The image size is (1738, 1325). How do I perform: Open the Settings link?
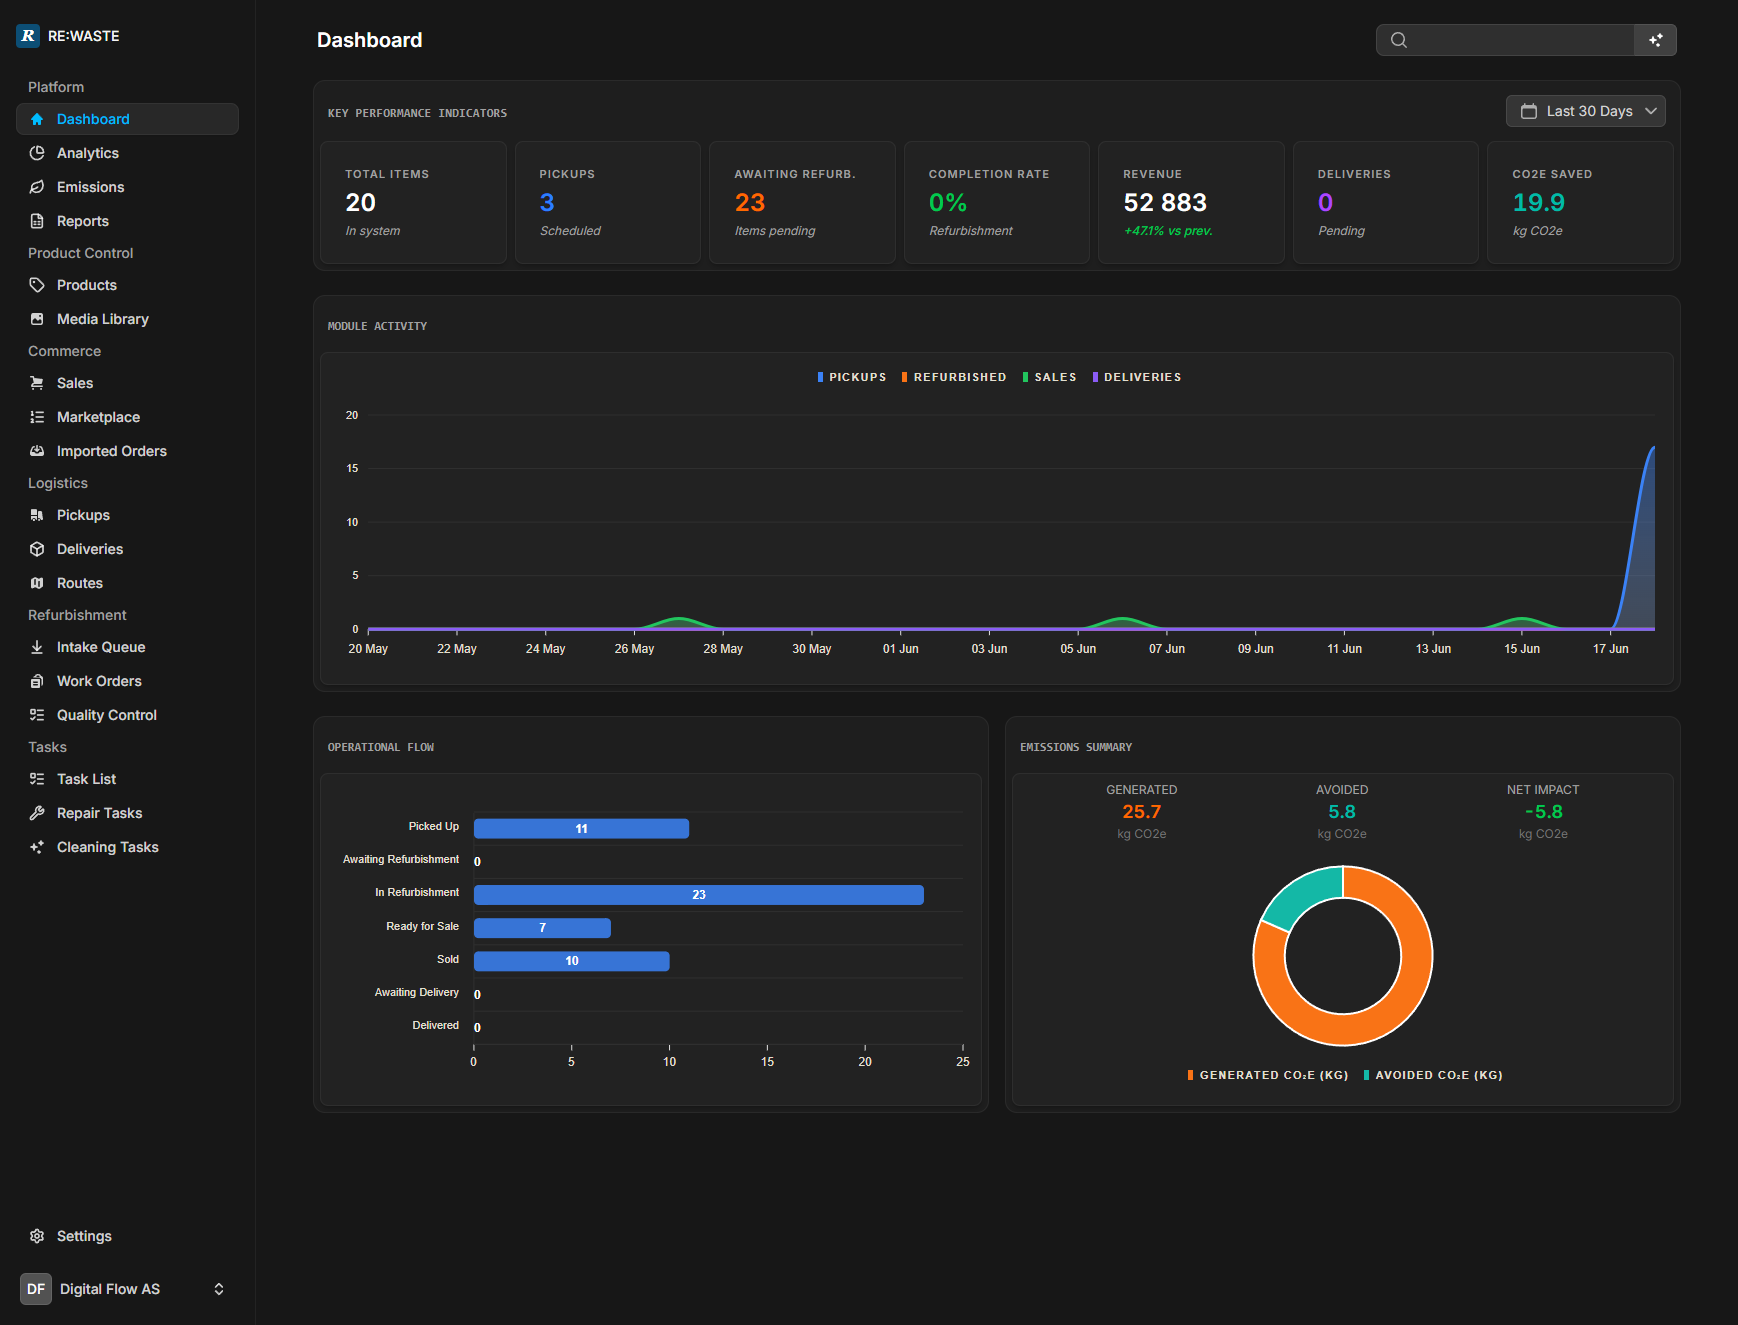[127, 1236]
